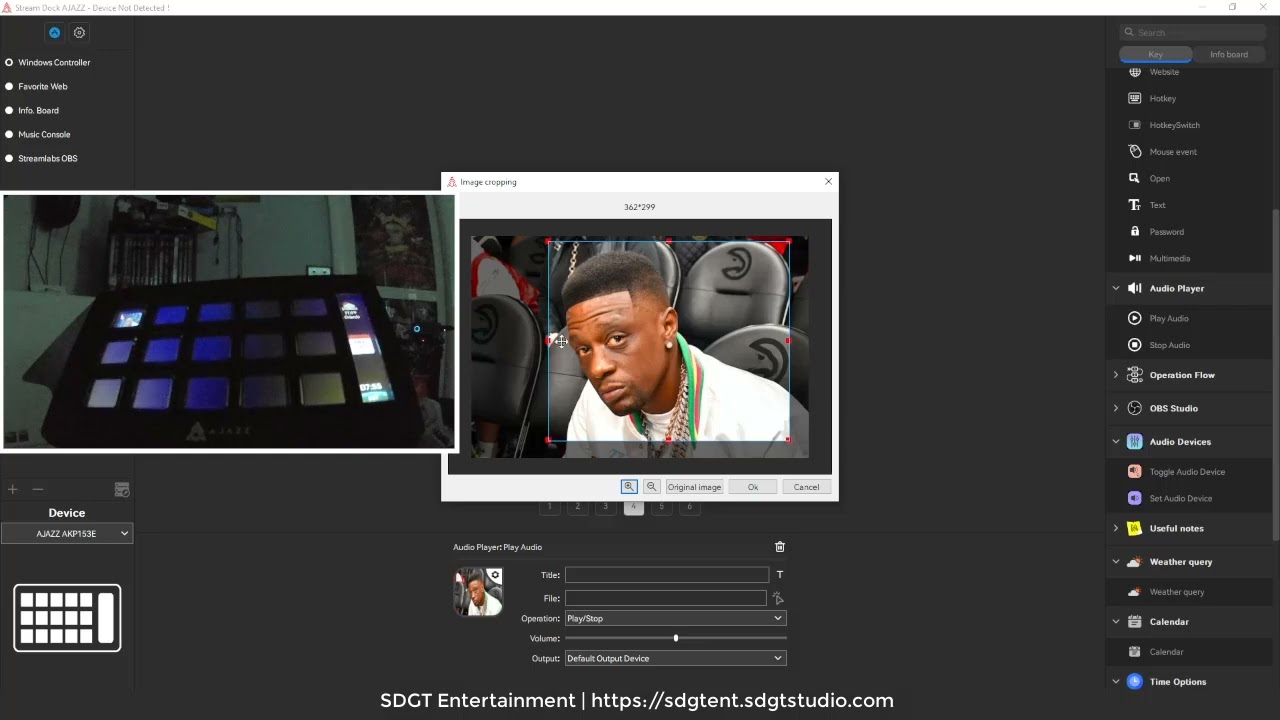Collapse the Audio Devices section
This screenshot has height=720, width=1280.
pos(1116,441)
